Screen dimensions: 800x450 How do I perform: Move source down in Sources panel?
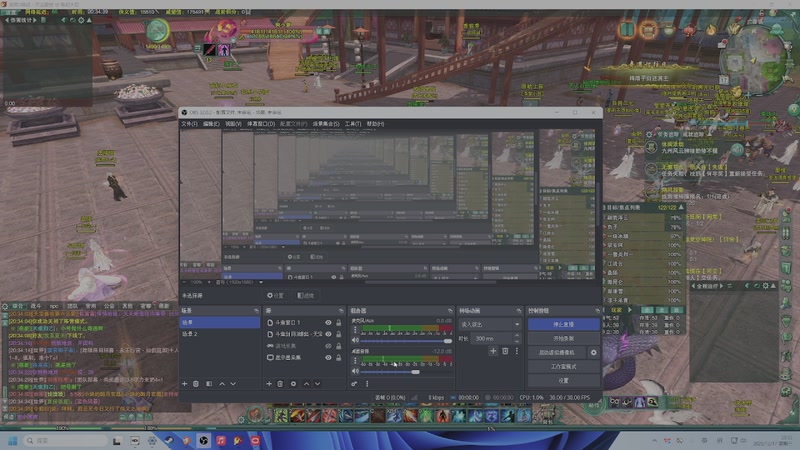[317, 384]
